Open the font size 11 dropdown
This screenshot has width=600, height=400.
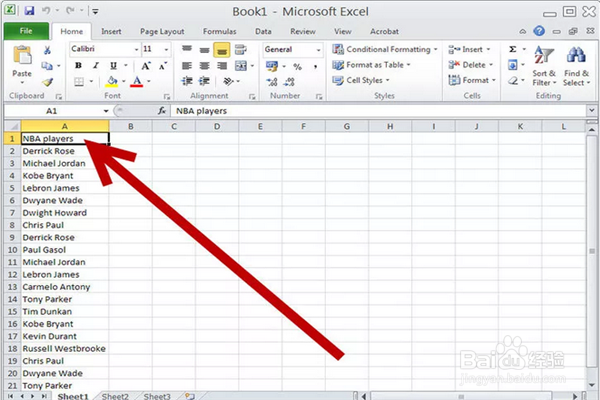pos(166,49)
